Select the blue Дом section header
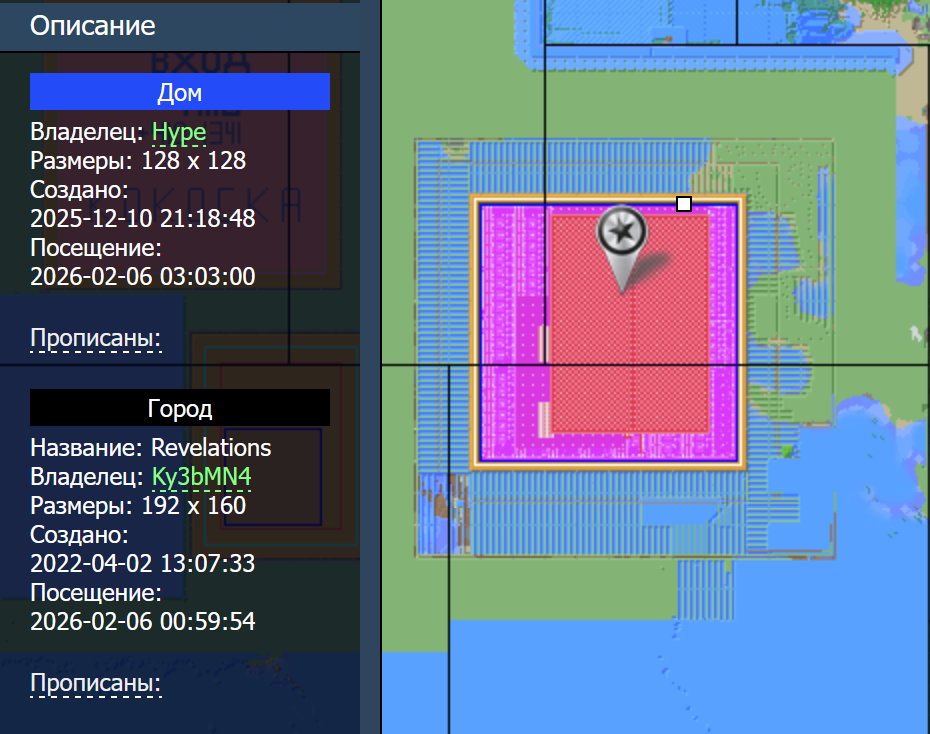 pos(180,92)
